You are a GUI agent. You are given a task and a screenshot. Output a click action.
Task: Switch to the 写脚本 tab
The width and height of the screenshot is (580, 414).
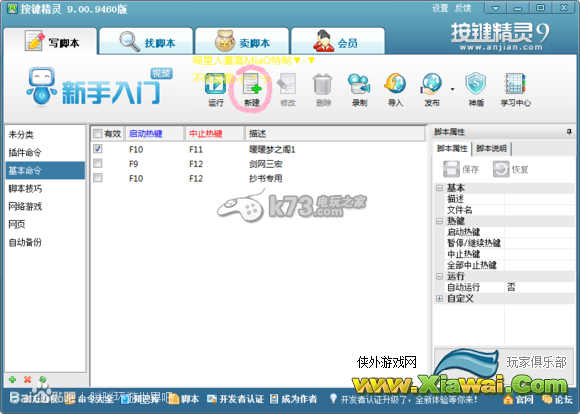51,41
